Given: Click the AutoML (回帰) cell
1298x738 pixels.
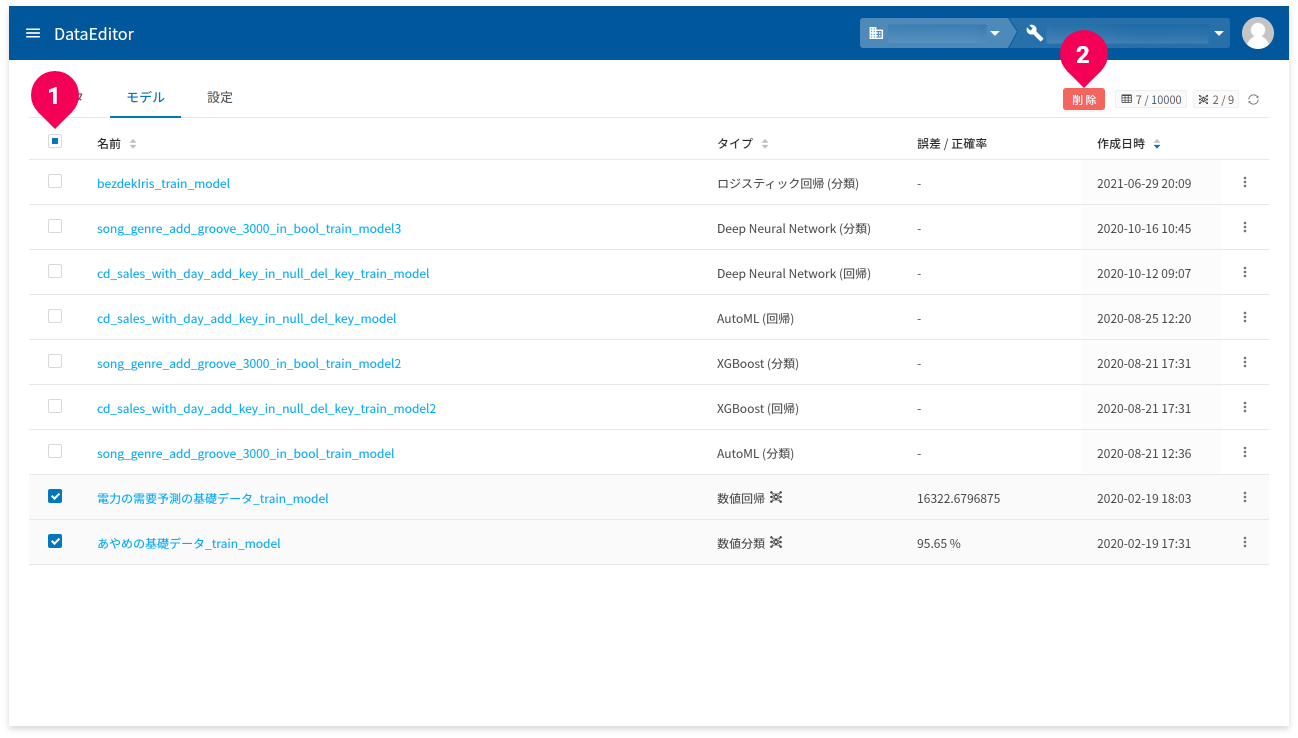Looking at the screenshot, I should 755,318.
